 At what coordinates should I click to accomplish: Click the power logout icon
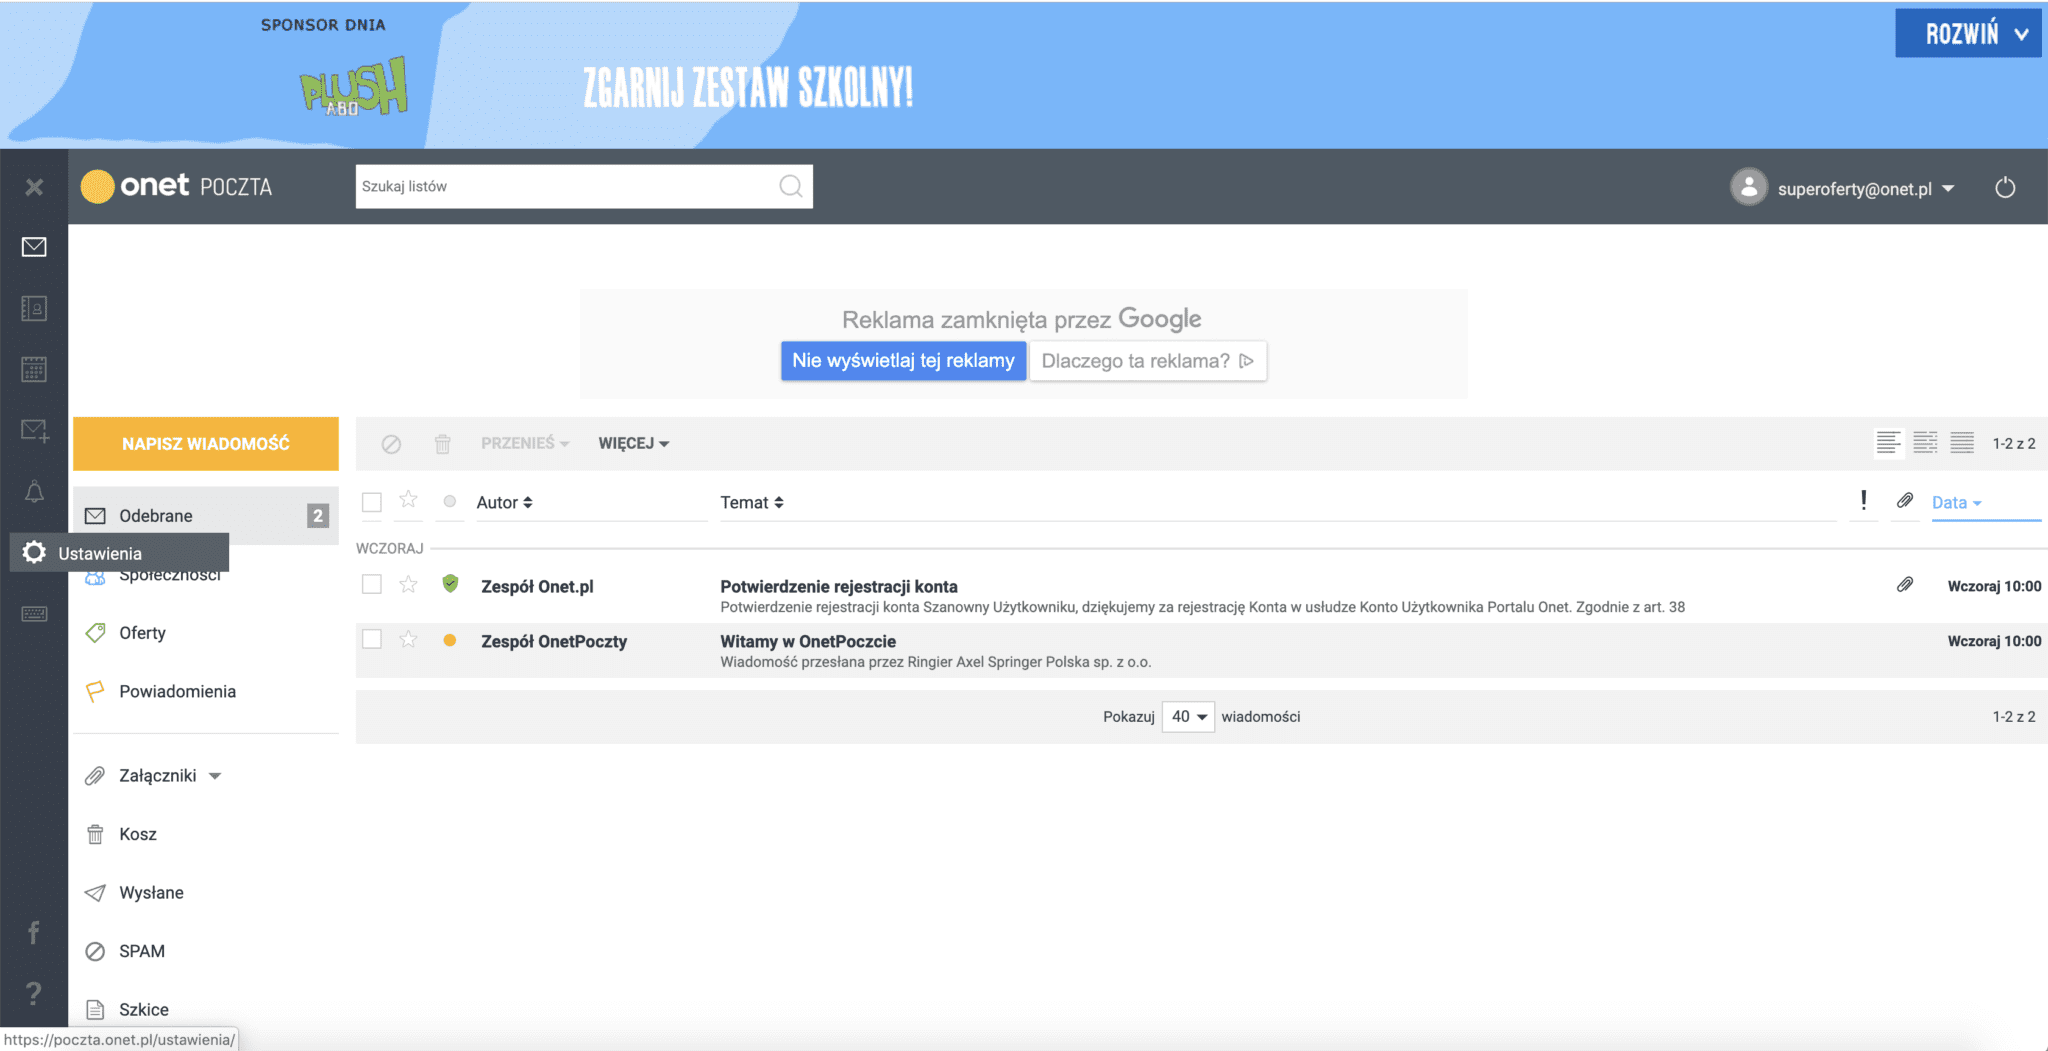pyautogui.click(x=2005, y=188)
